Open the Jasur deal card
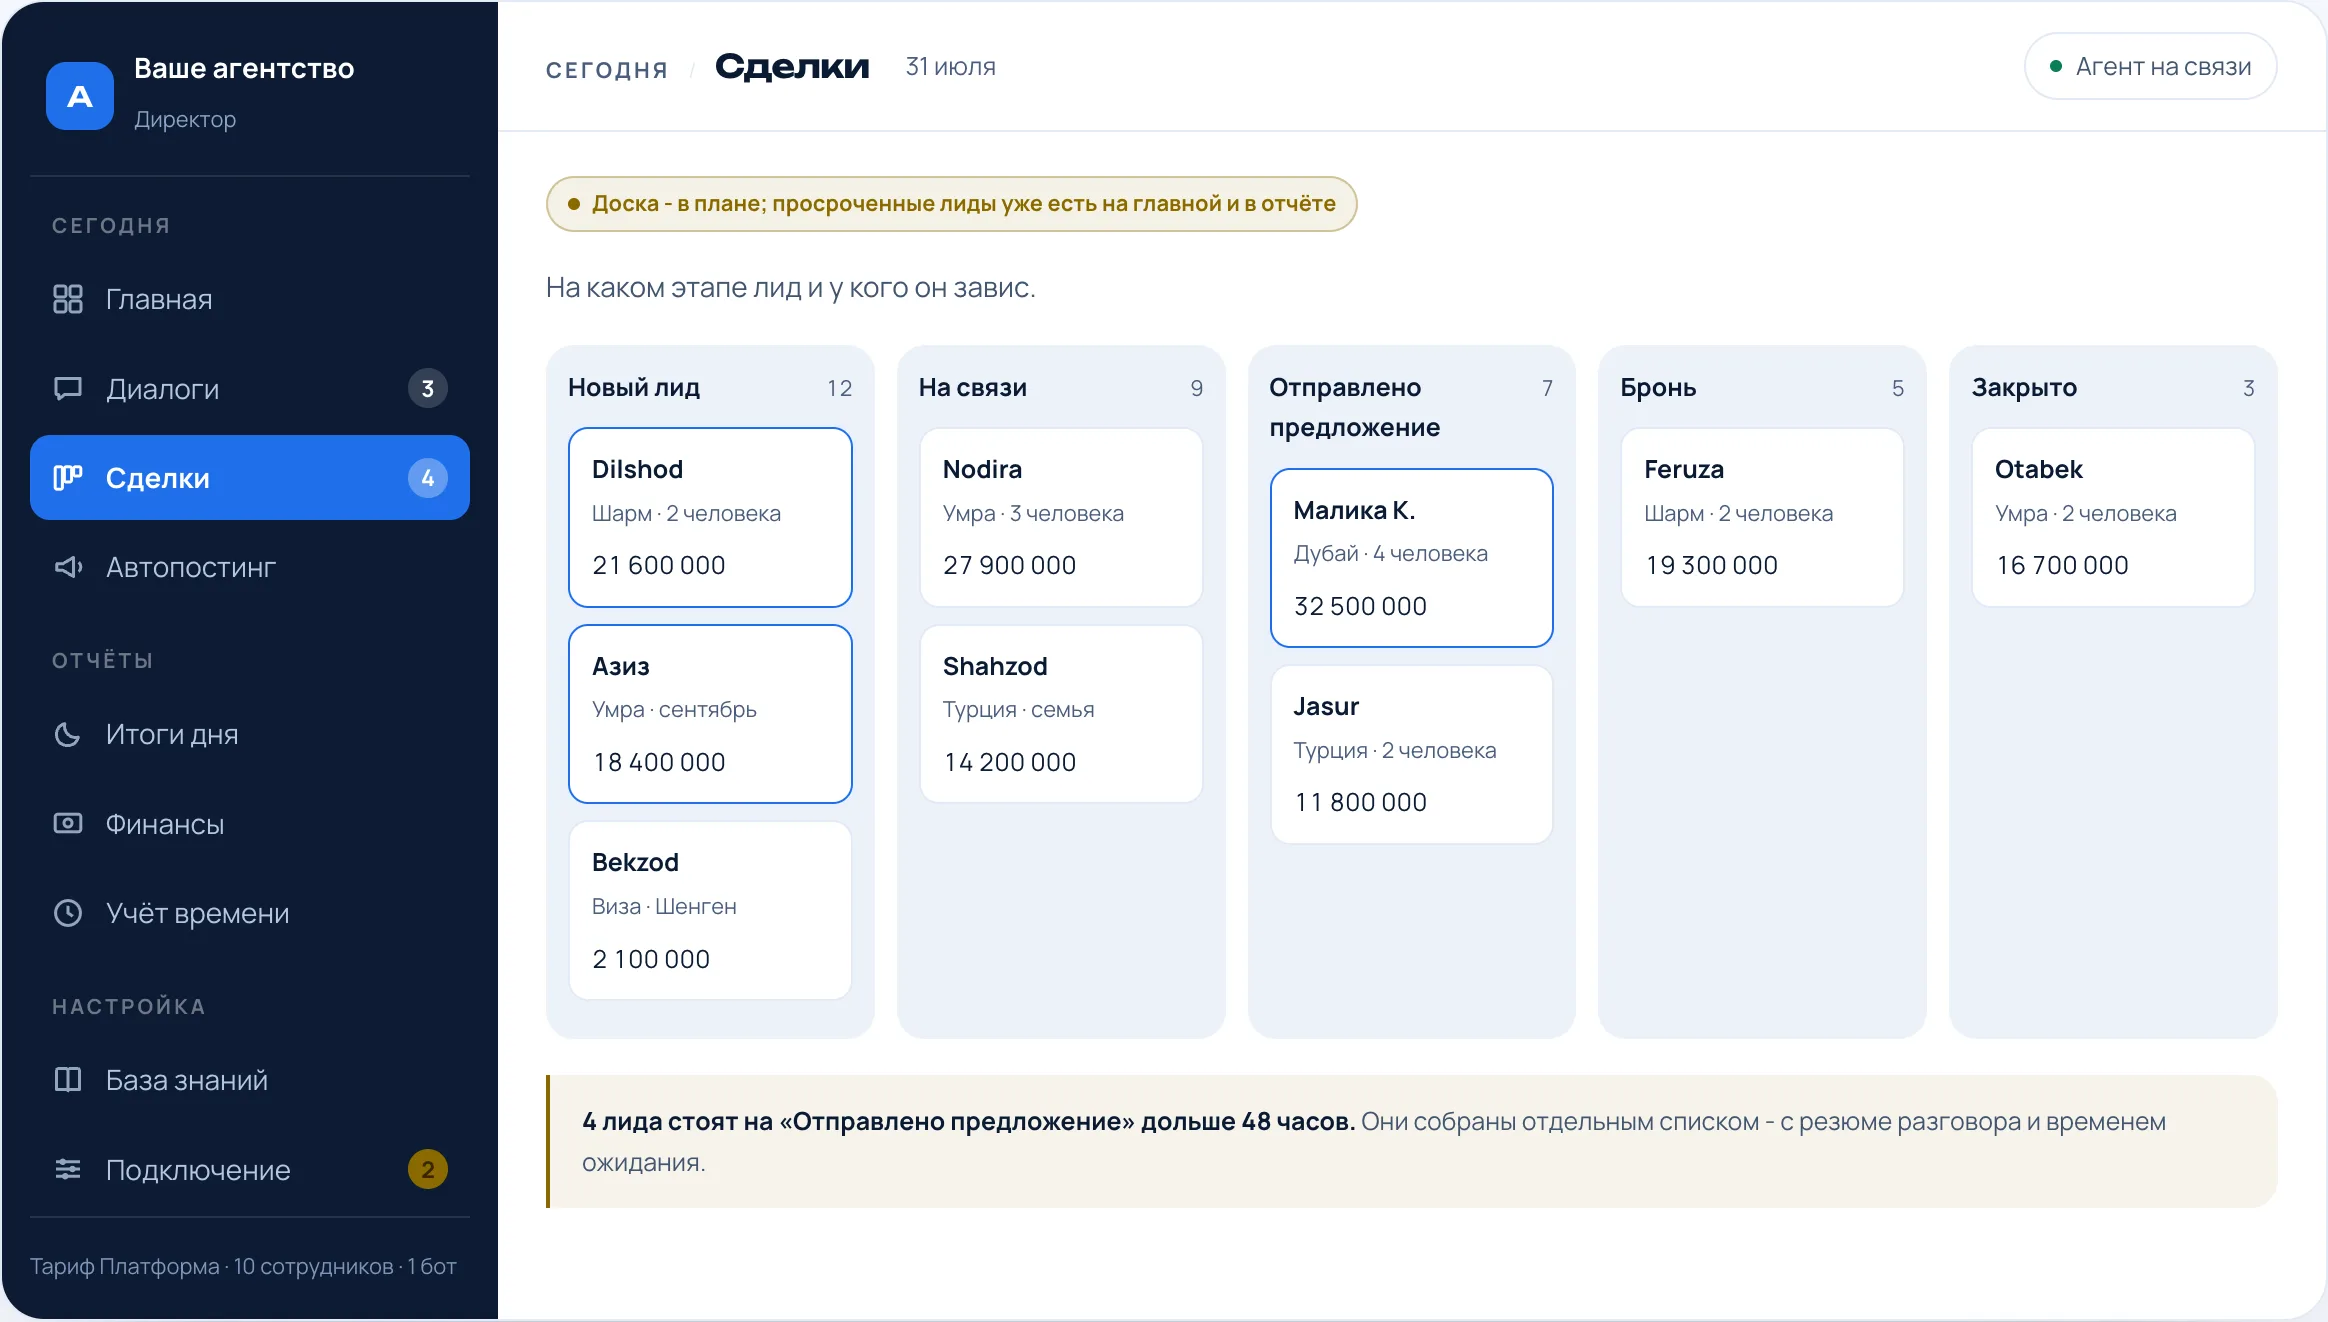This screenshot has height=1322, width=2328. [1412, 755]
